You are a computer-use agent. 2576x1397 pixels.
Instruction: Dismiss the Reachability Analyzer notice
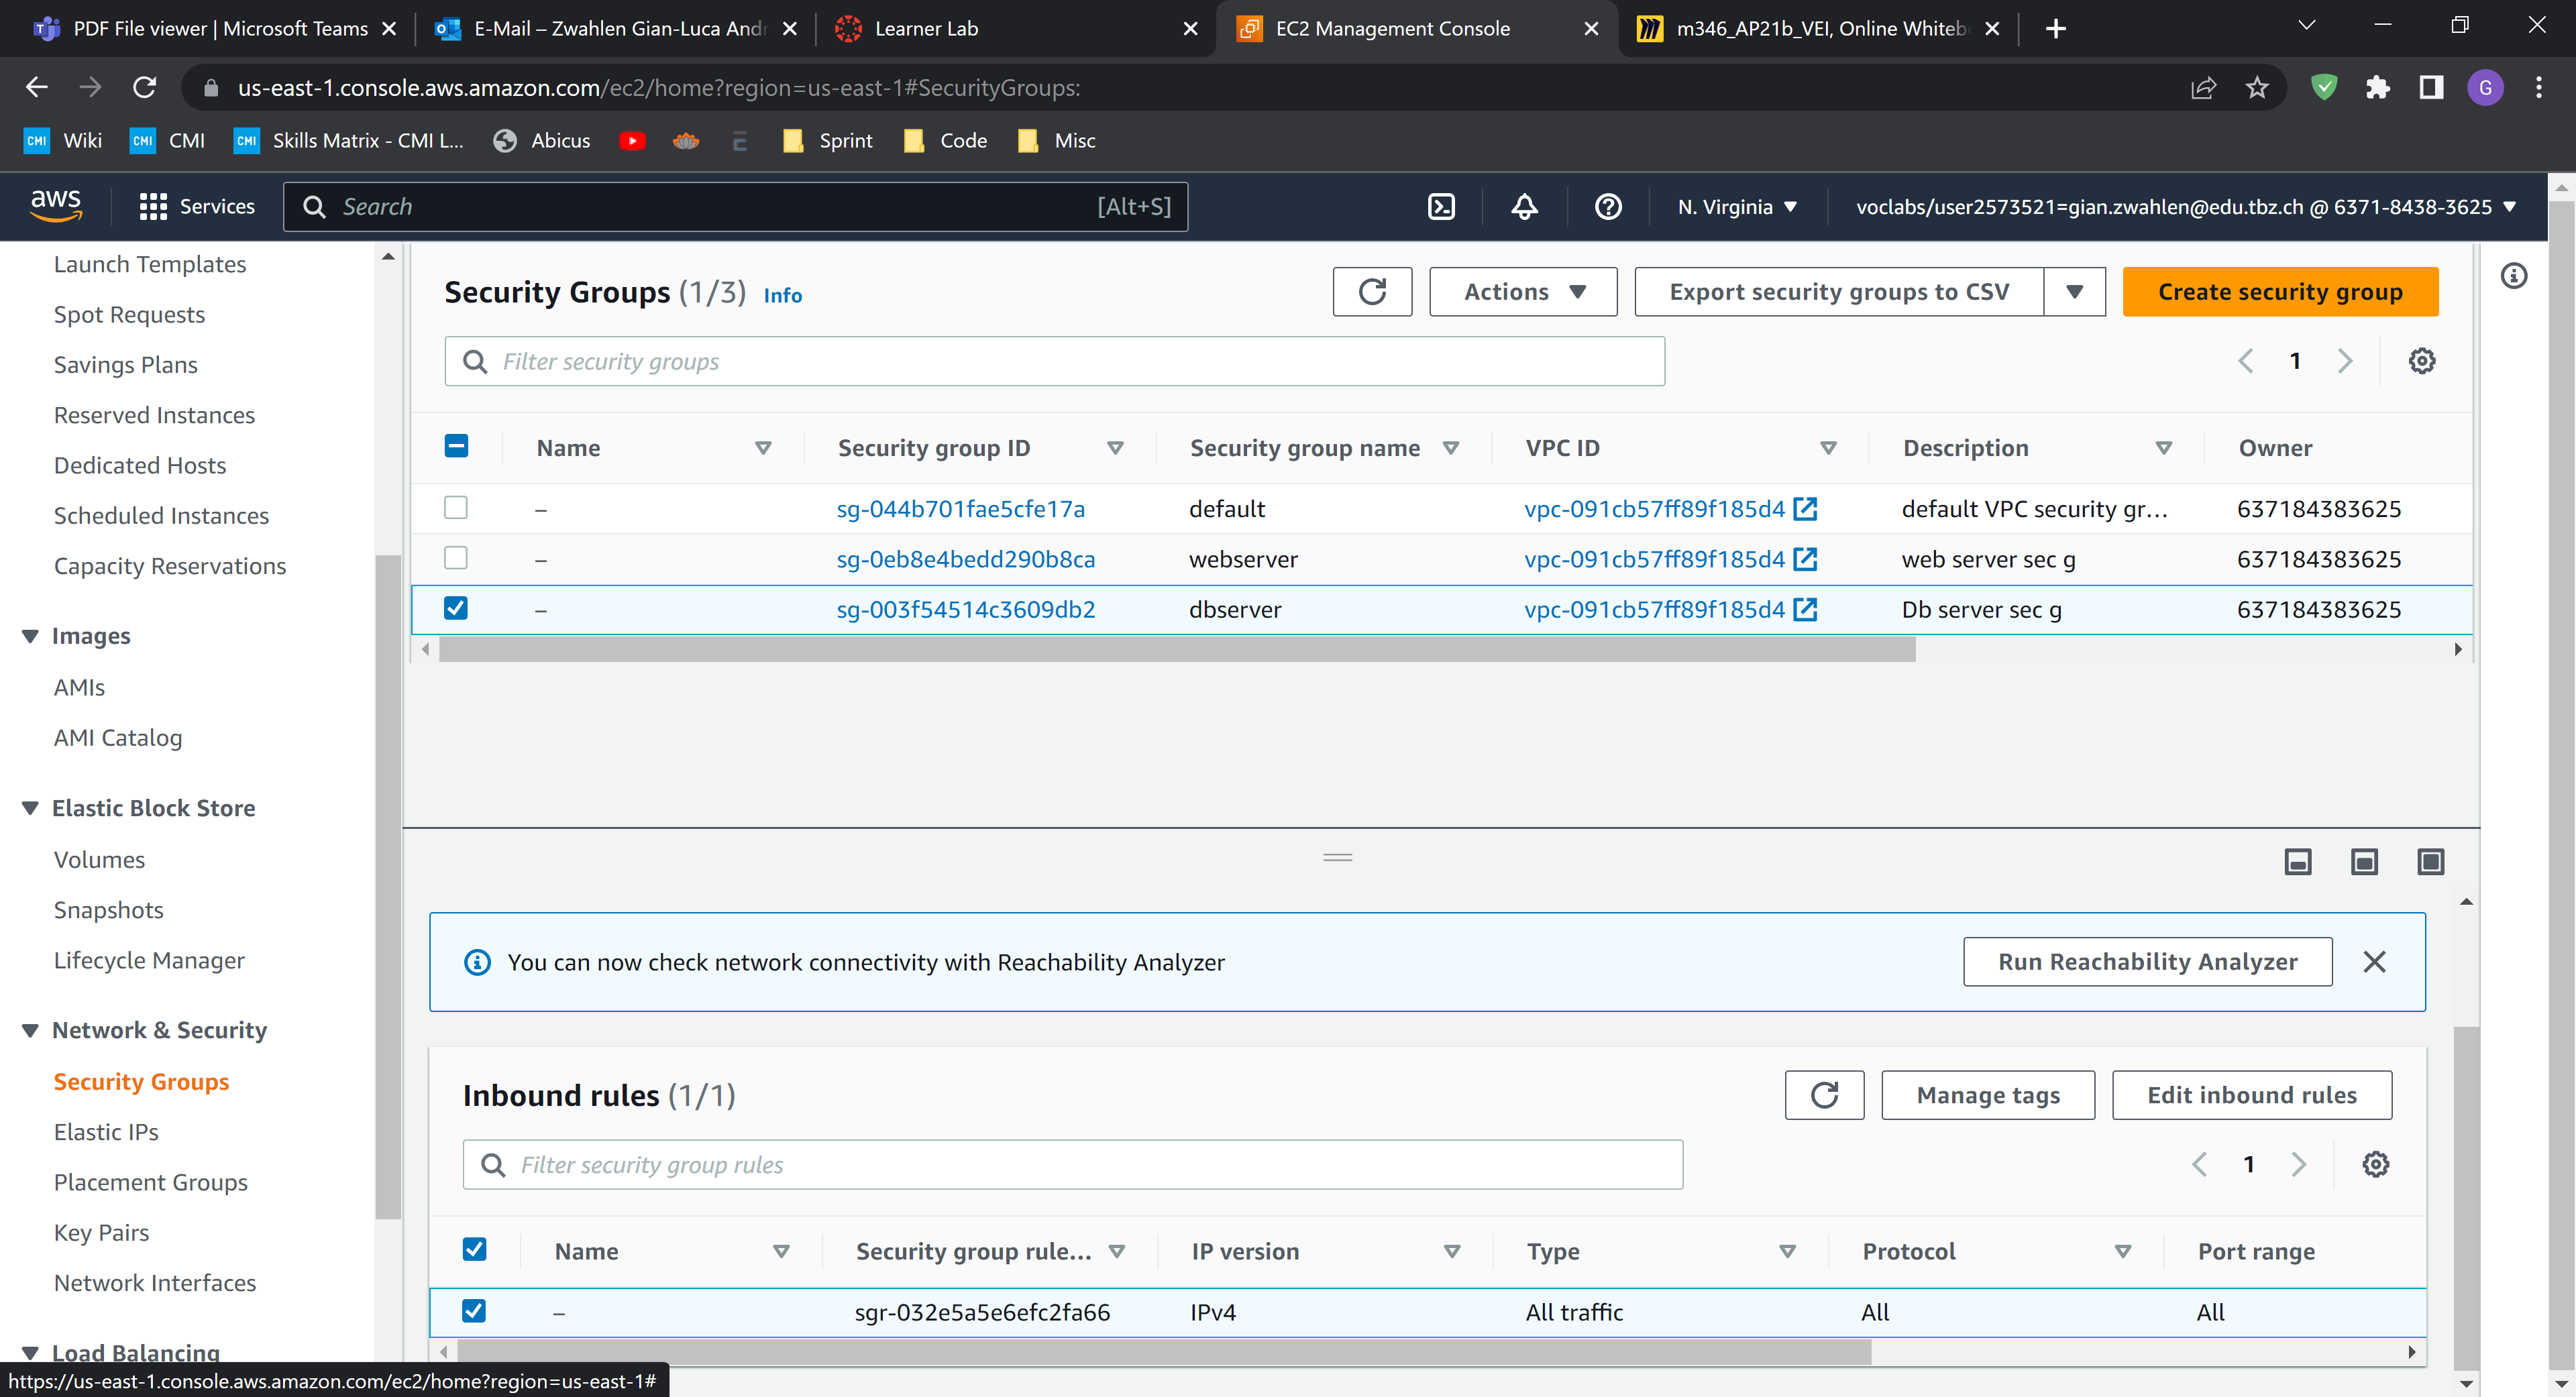point(2374,962)
